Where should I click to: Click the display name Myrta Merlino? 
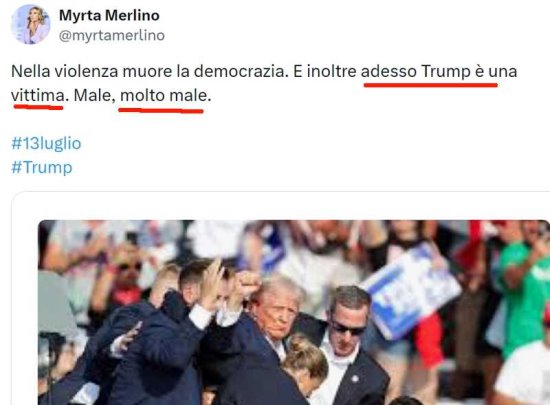pyautogui.click(x=109, y=15)
